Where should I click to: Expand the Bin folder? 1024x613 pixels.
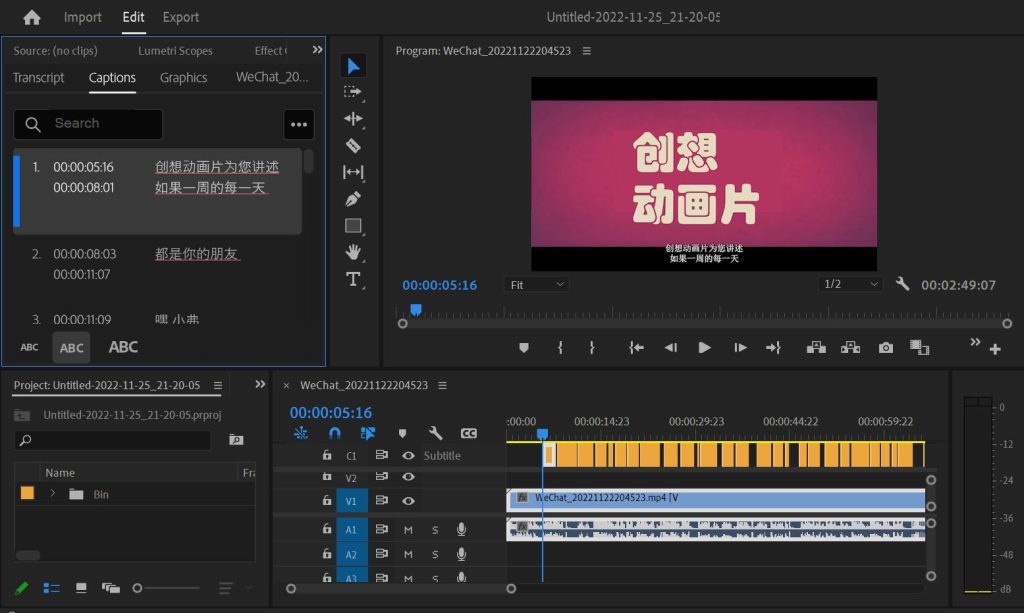(x=52, y=494)
